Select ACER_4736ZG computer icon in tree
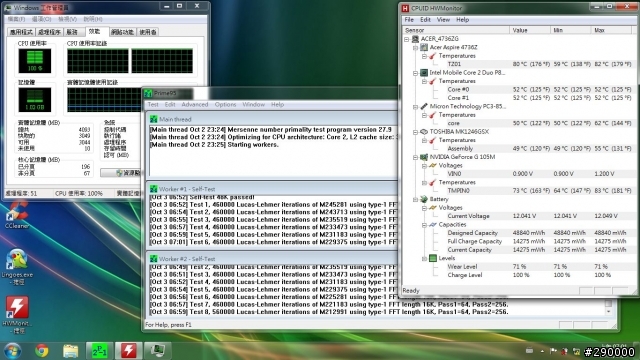Viewport: 640px width, 360px height. [x=415, y=39]
